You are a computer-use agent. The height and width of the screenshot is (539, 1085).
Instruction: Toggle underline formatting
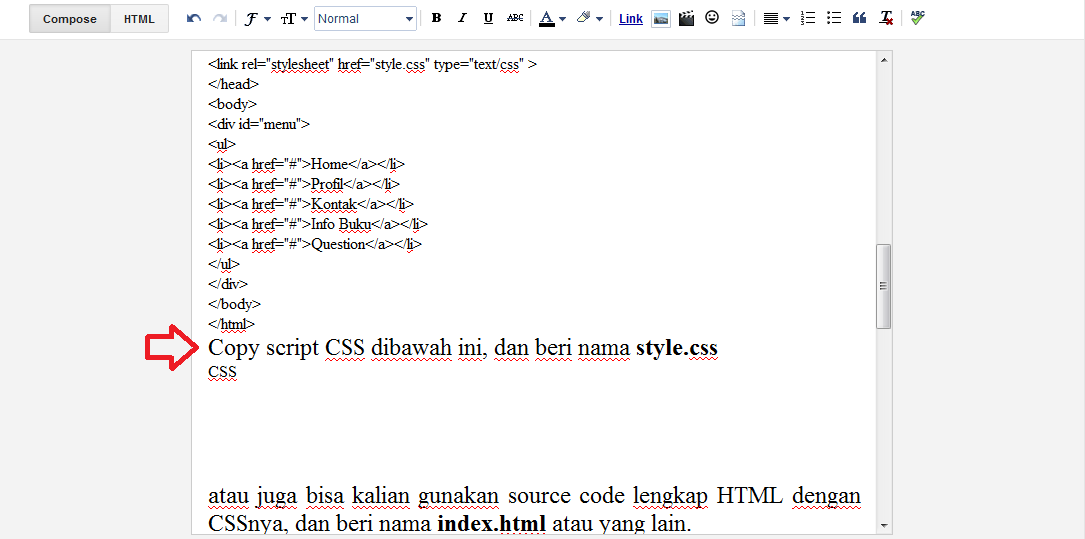[488, 19]
